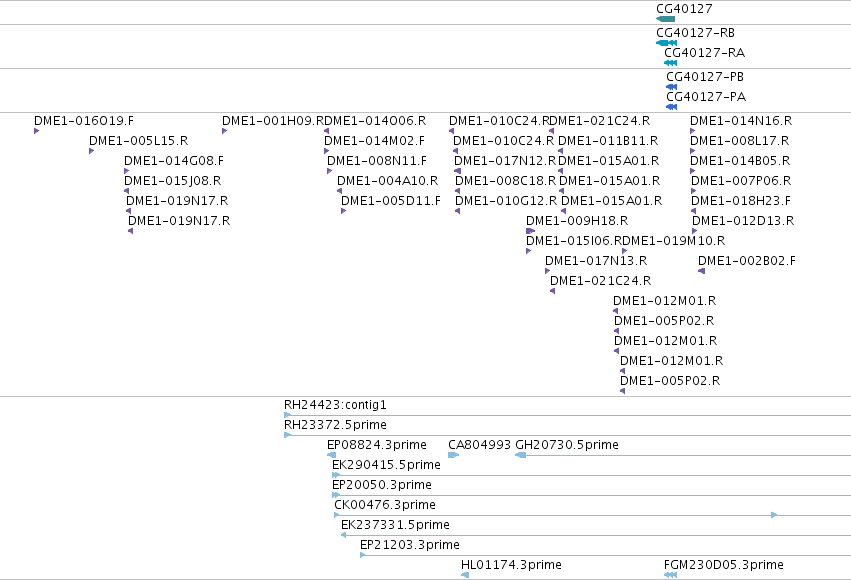Screen dimensions: 851x580
Task: Click the arrow glyph under DME1-017N13.R
Action: click(548, 271)
